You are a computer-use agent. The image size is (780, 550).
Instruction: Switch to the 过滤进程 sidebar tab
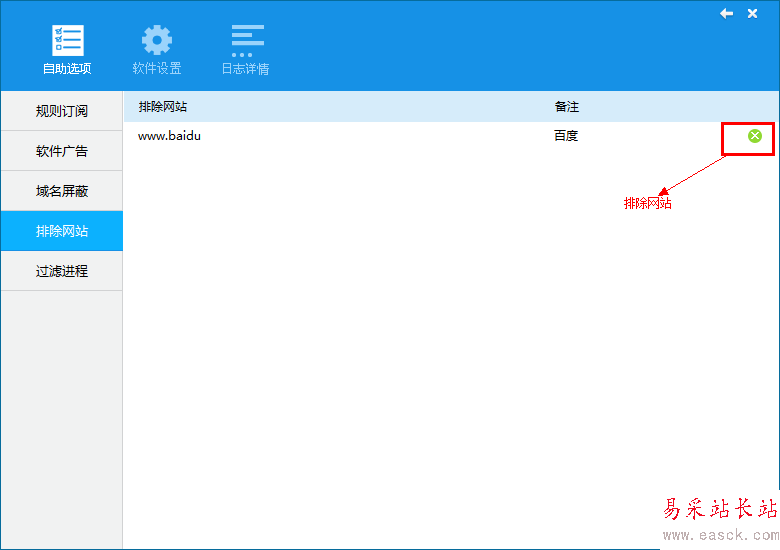point(62,271)
